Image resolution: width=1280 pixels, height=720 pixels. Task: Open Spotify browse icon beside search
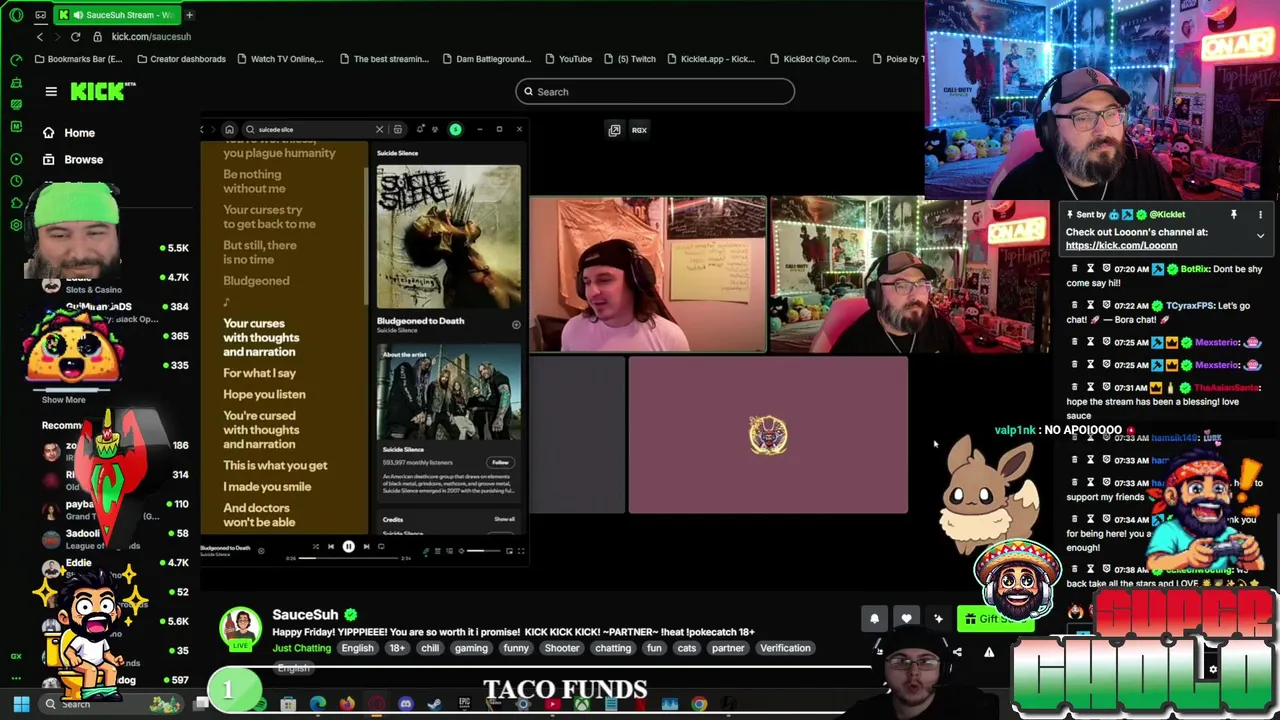(x=398, y=129)
